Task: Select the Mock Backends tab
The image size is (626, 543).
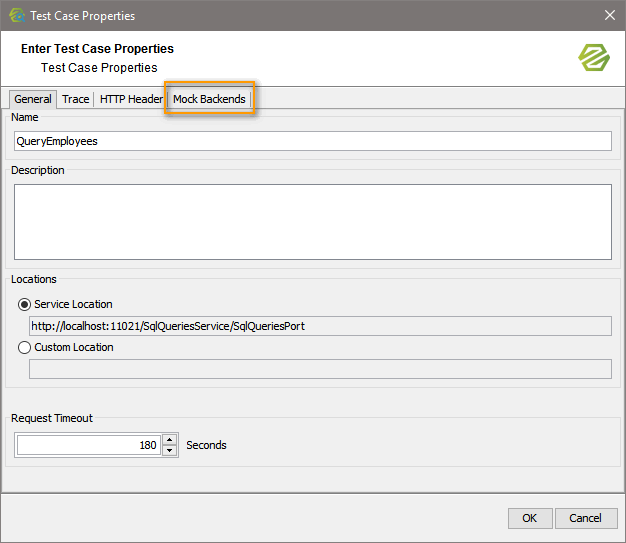Action: (x=209, y=99)
